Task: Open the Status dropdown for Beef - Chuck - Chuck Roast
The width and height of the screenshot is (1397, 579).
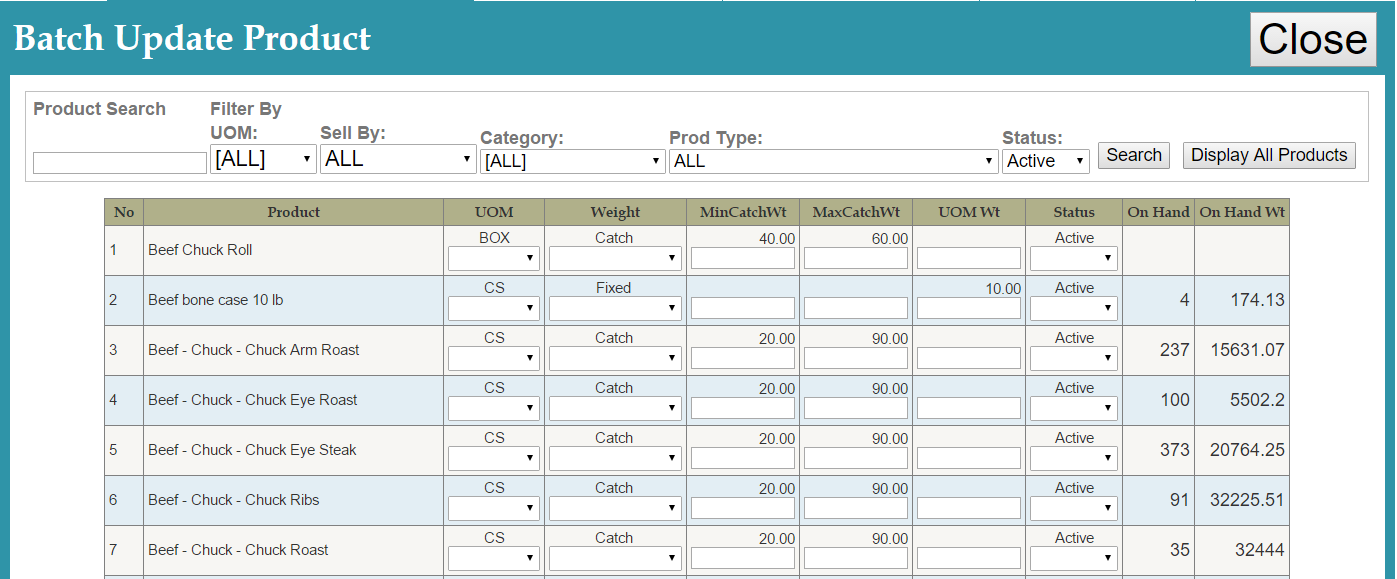Action: (x=1073, y=558)
